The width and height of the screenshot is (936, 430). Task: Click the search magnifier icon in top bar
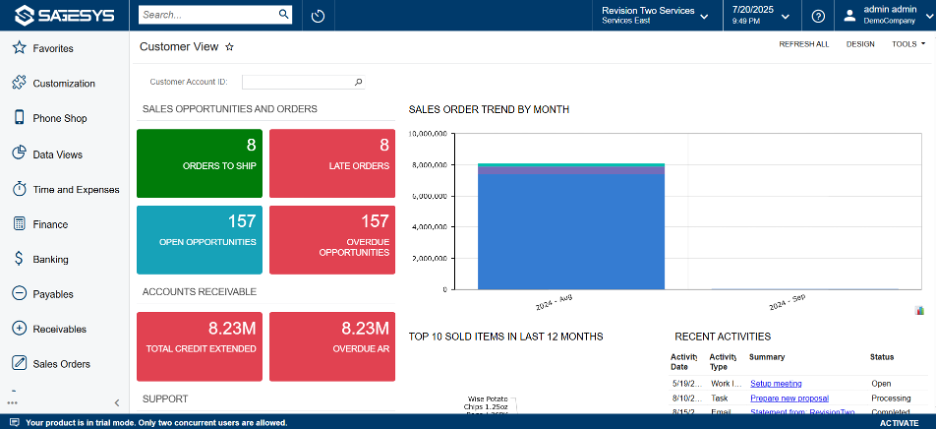[x=283, y=15]
